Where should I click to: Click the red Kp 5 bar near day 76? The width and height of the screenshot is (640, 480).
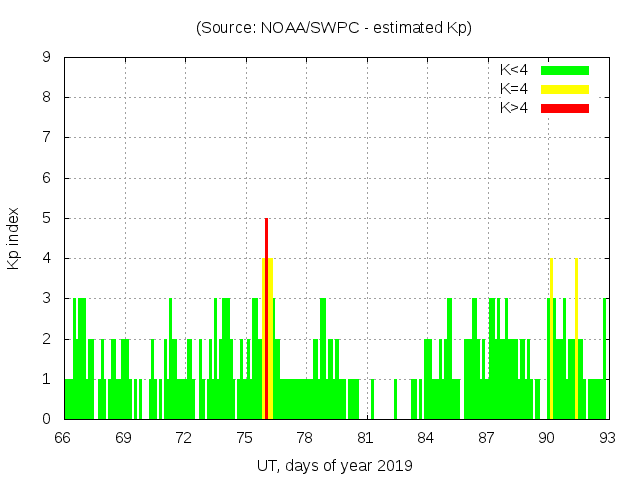point(266,238)
